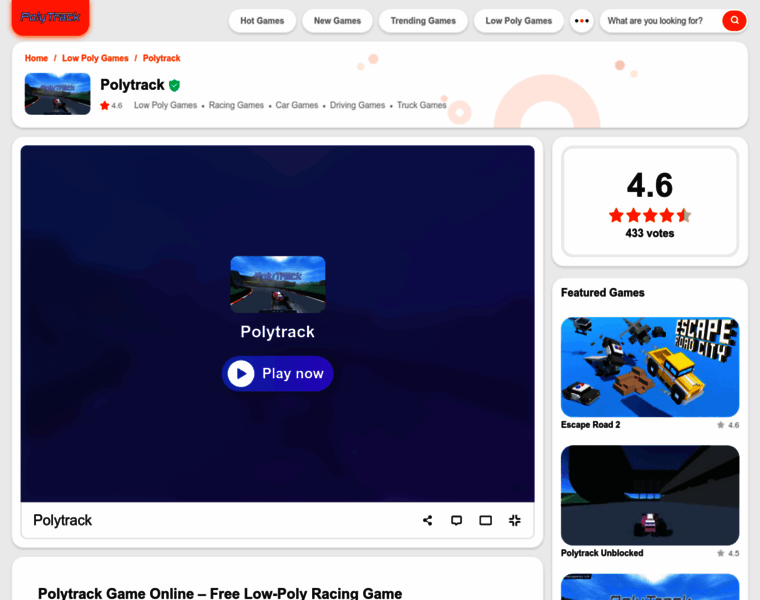Open the New Games menu item
The height and width of the screenshot is (600, 760).
tap(337, 21)
